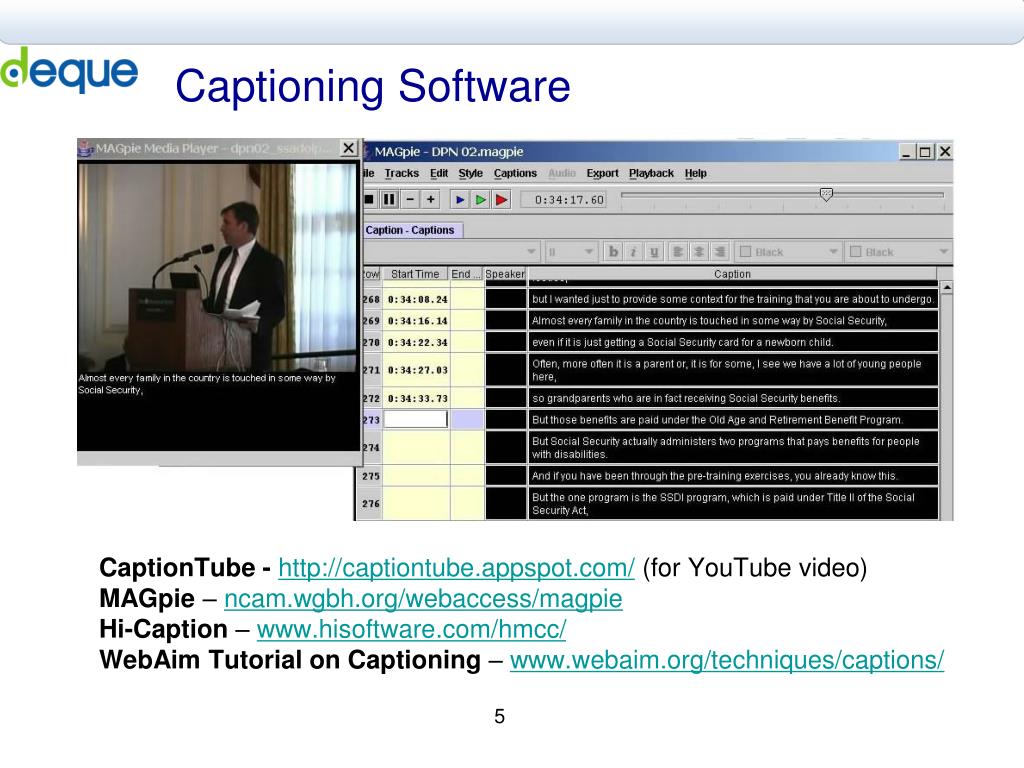Click the End column header
This screenshot has height=768, width=1024.
(x=466, y=274)
